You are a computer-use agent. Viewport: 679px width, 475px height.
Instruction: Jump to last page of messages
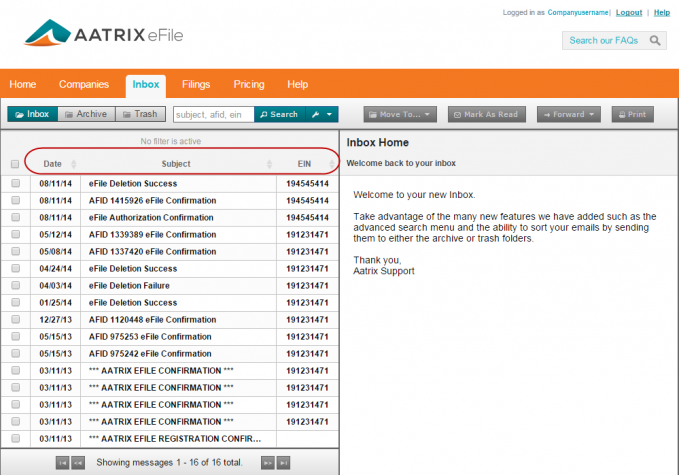pyautogui.click(x=283, y=462)
